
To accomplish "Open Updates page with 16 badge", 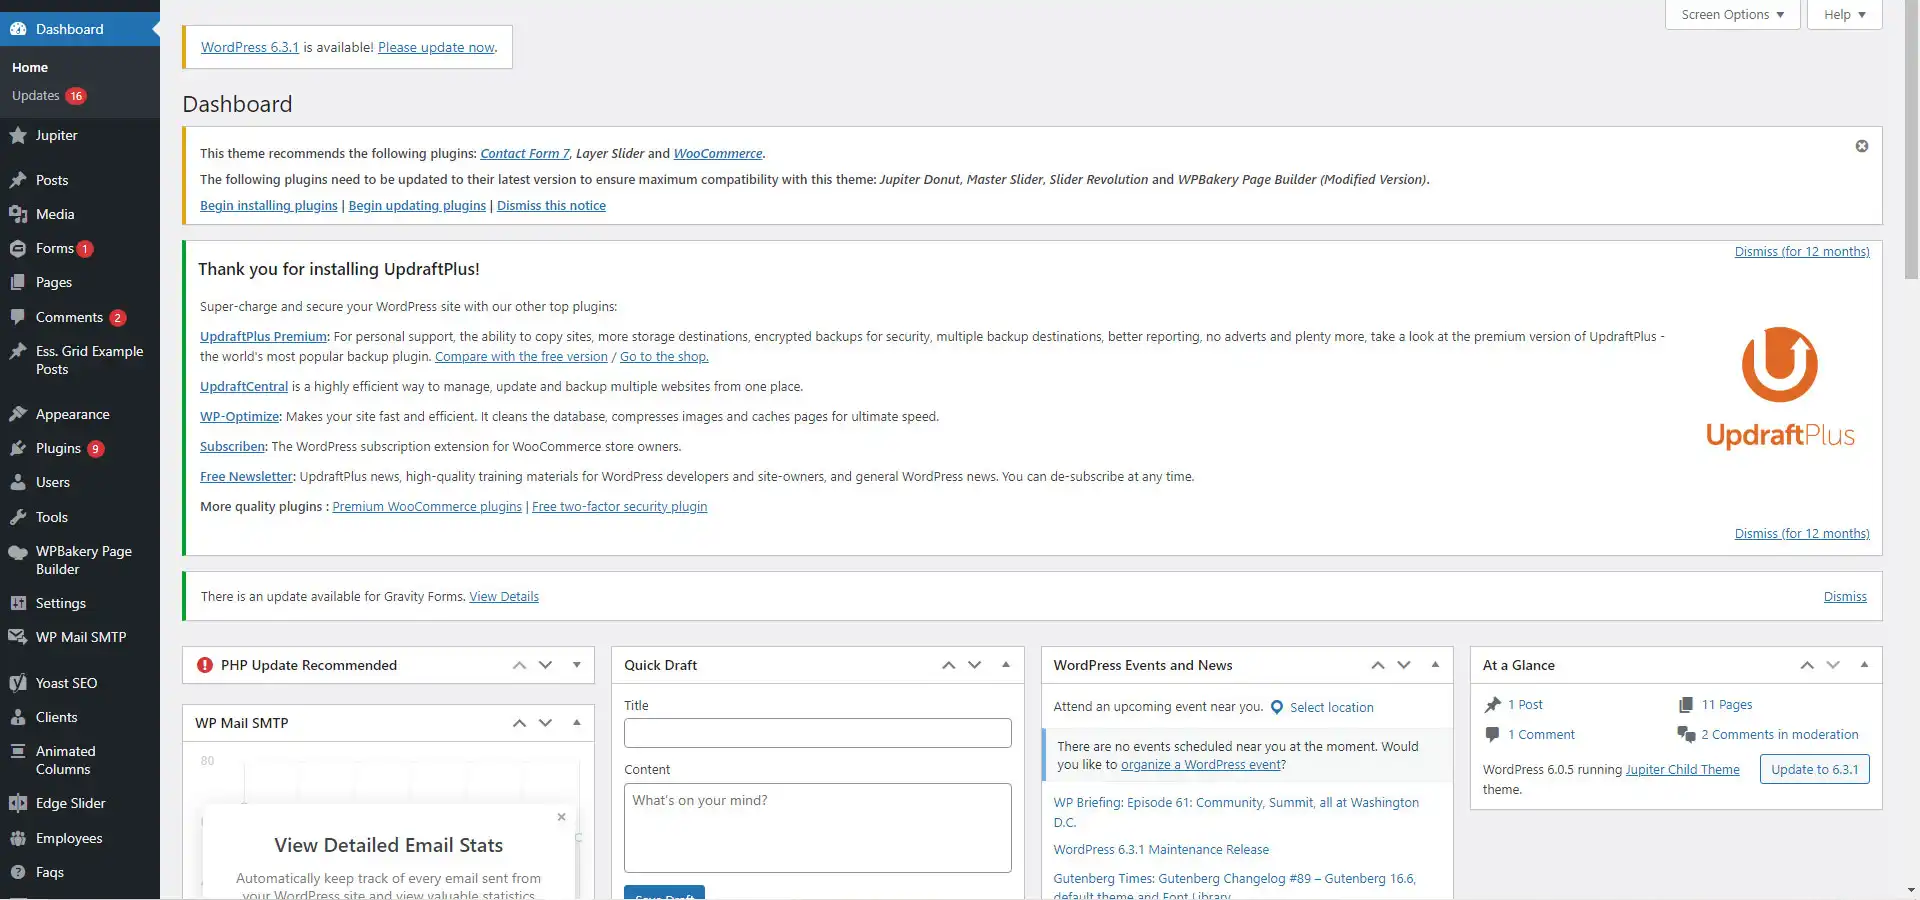I will click(49, 96).
